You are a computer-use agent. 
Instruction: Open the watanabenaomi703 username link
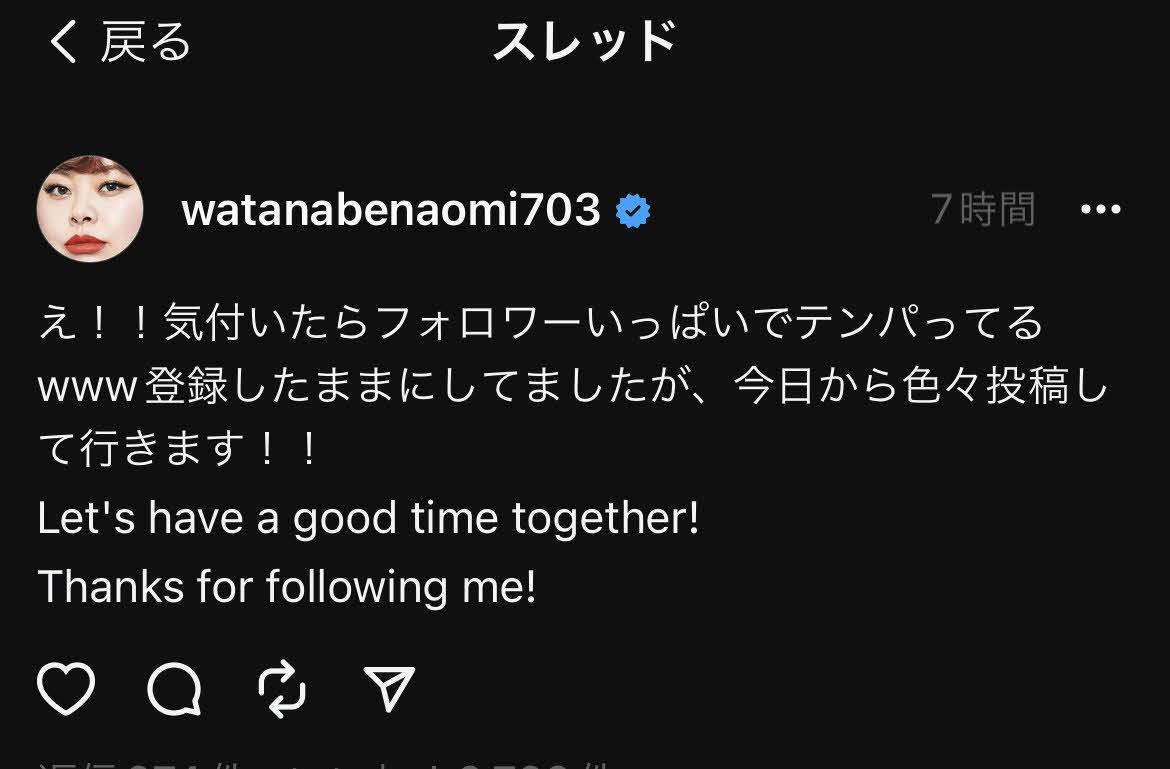pyautogui.click(x=390, y=210)
